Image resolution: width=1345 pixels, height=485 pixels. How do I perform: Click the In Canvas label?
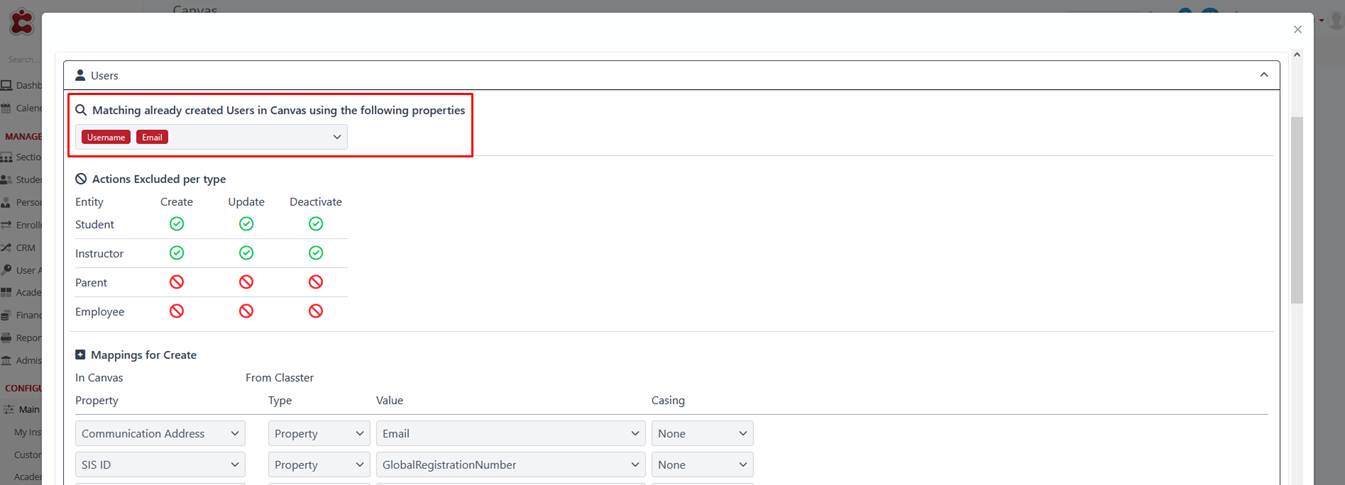click(x=99, y=378)
